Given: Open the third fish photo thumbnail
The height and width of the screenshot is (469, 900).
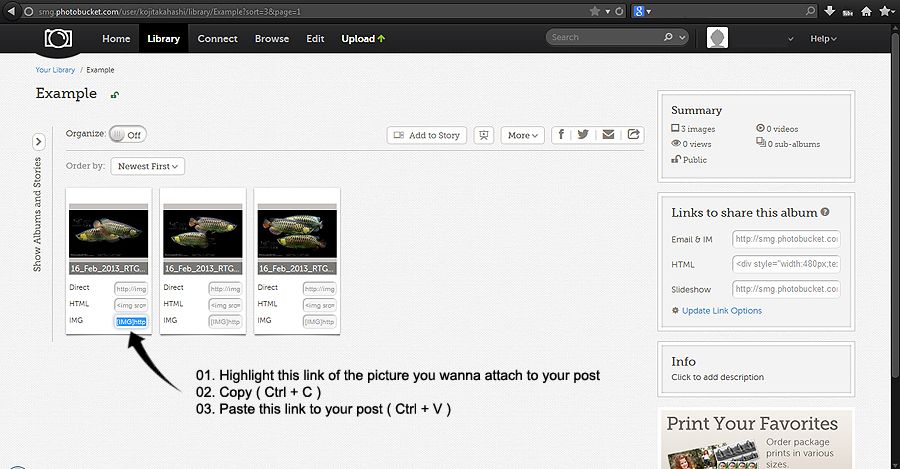Looking at the screenshot, I should click(297, 234).
